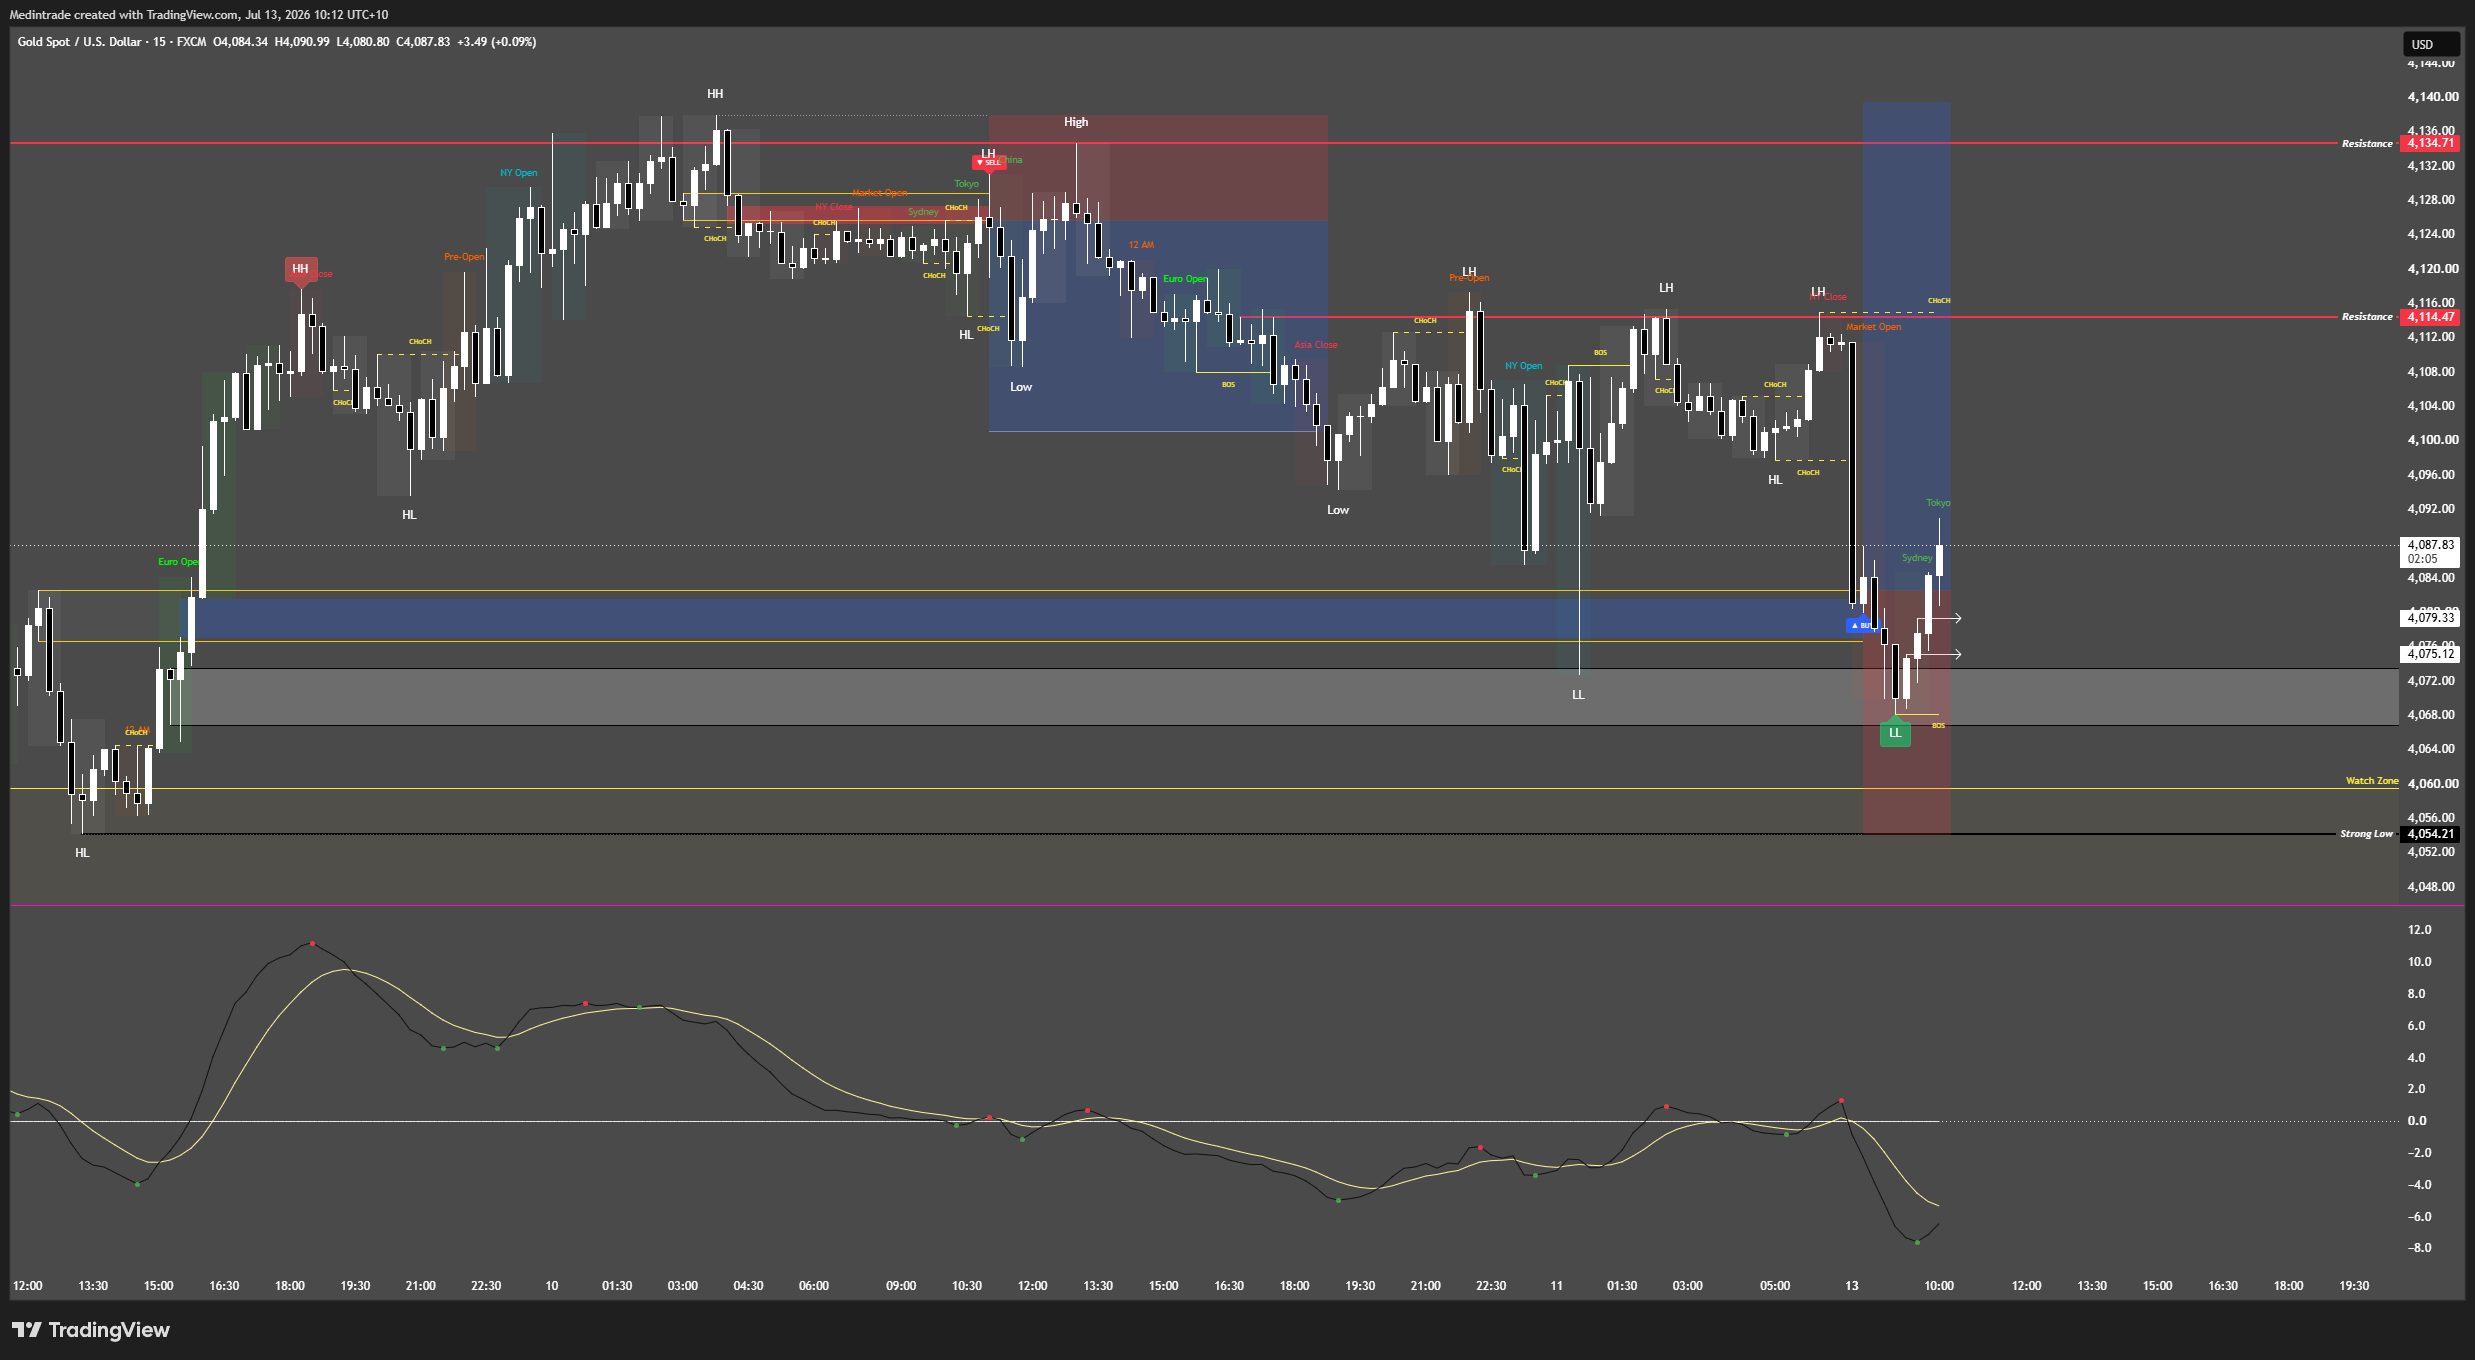Screen dimensions: 2475x1360
Task: Click the 4,075.12 price tag
Action: point(2430,654)
